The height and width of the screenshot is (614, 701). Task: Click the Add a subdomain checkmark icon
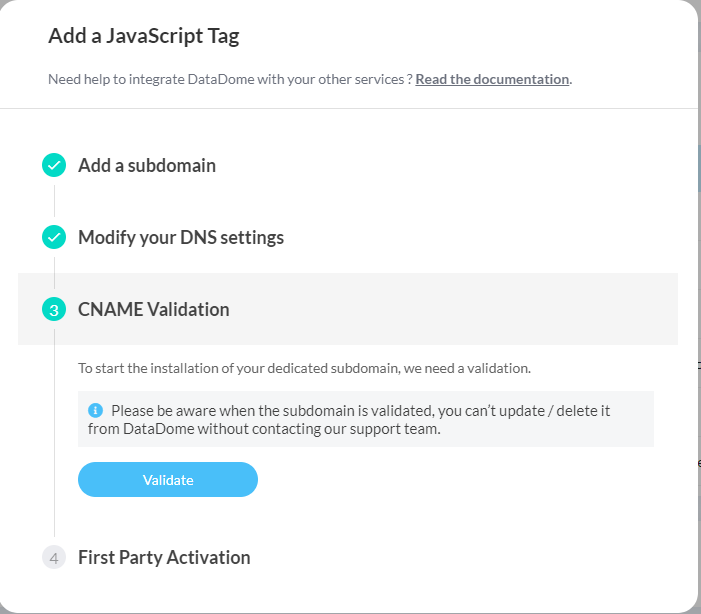coord(54,166)
